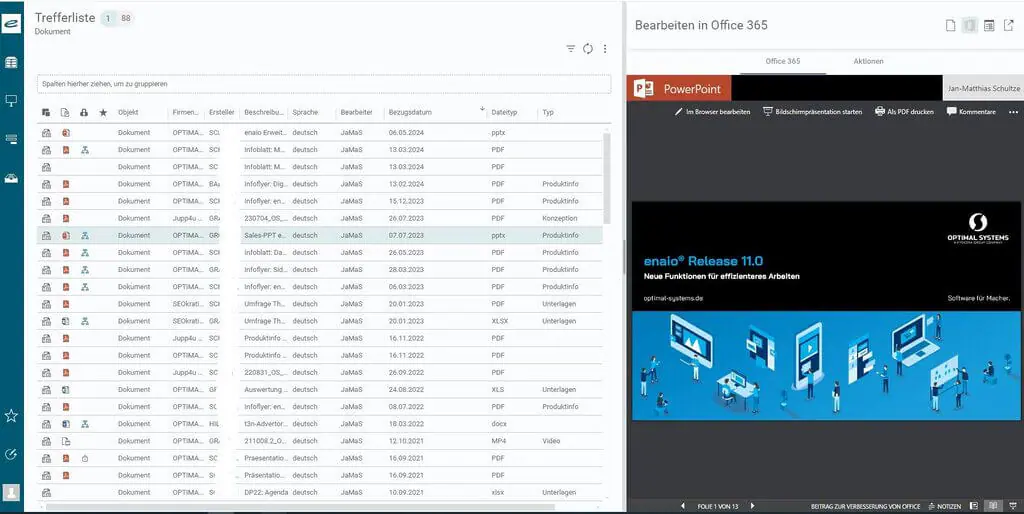Sort by the Bezugsdatum column header
This screenshot has height=514, width=1024.
[x=410, y=112]
